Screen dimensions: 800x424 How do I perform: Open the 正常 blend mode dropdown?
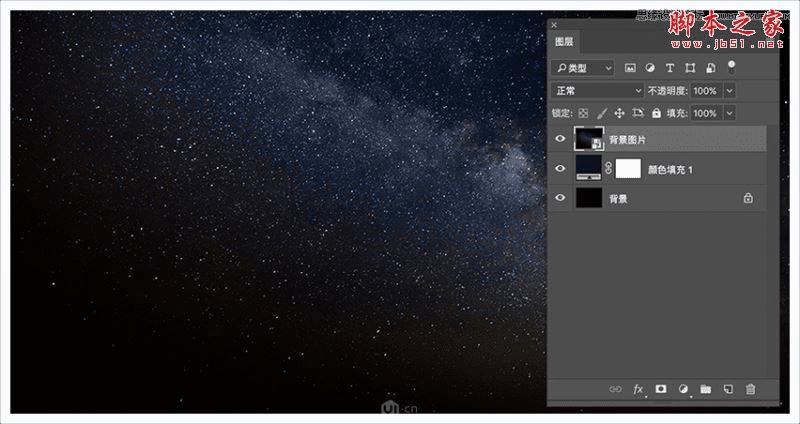[597, 91]
